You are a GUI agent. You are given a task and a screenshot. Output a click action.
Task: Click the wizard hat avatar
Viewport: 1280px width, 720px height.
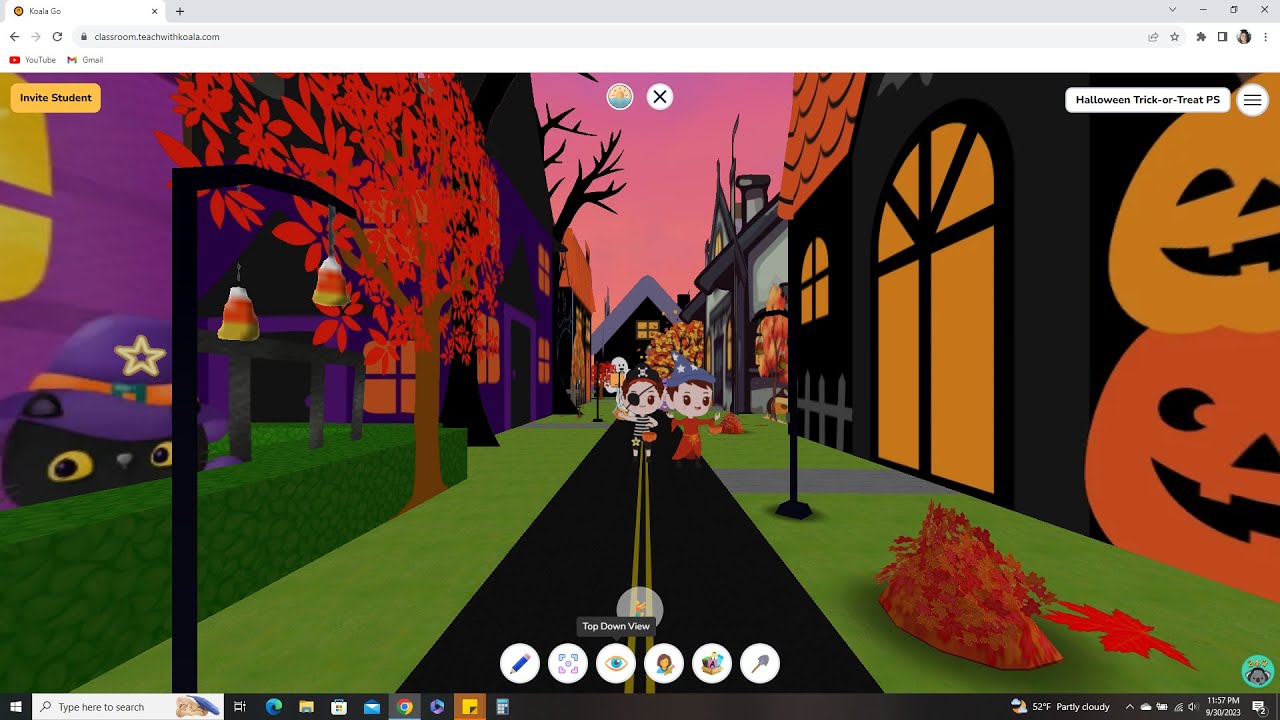tap(691, 412)
